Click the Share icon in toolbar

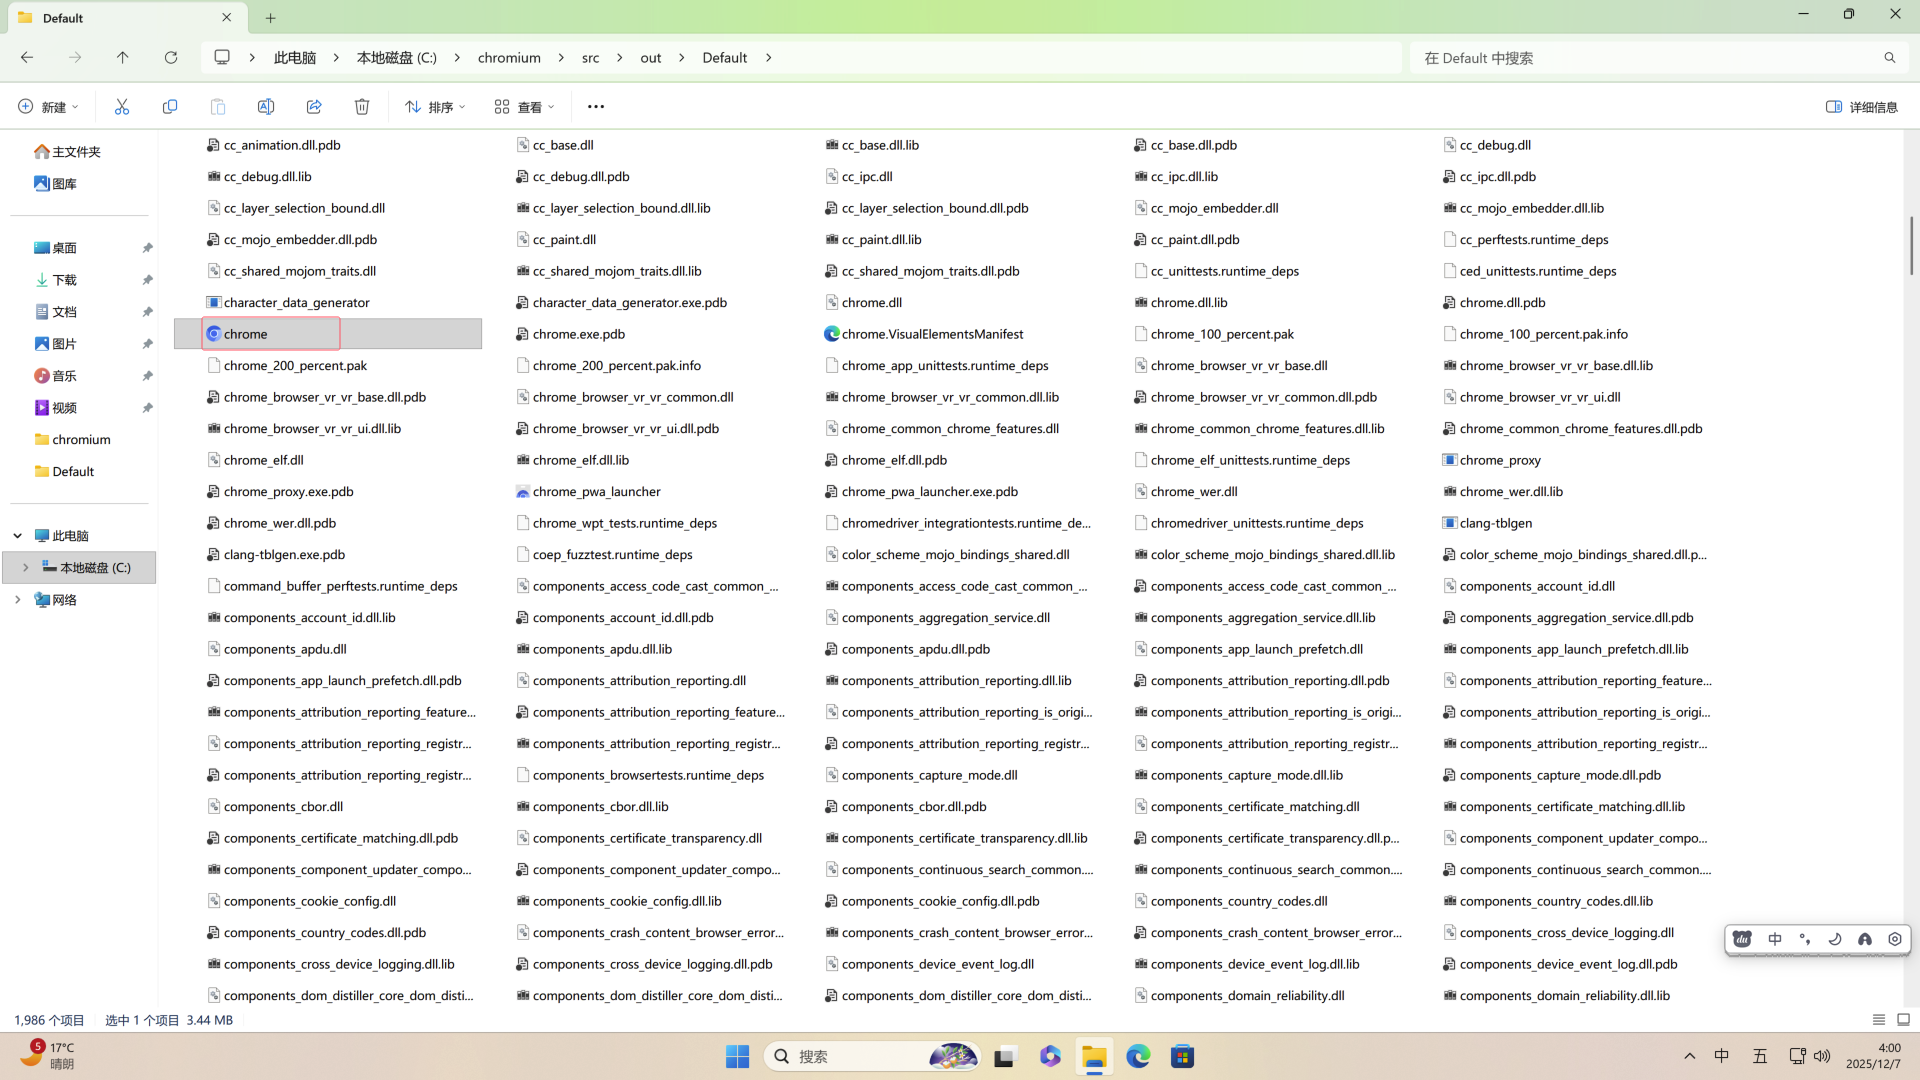click(x=314, y=107)
